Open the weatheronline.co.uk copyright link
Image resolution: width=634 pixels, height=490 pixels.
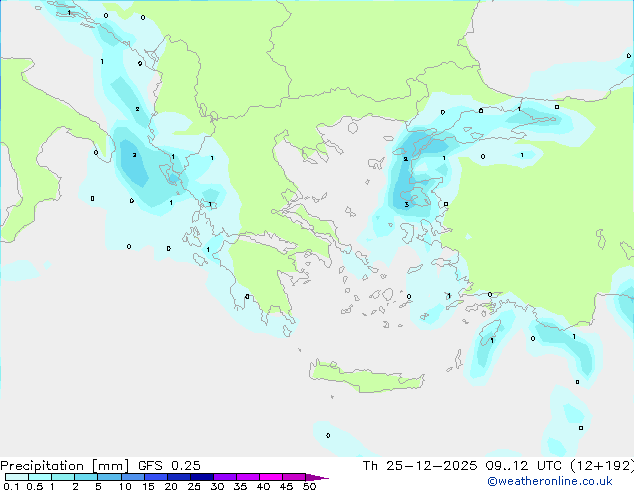[x=550, y=481]
